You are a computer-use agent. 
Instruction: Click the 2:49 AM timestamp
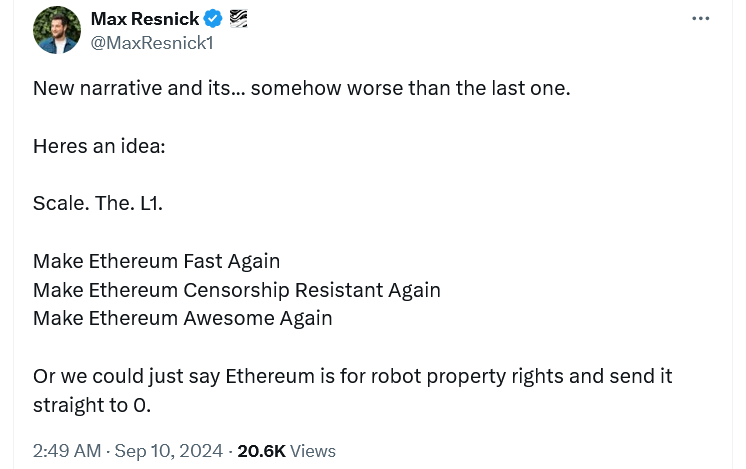point(66,451)
